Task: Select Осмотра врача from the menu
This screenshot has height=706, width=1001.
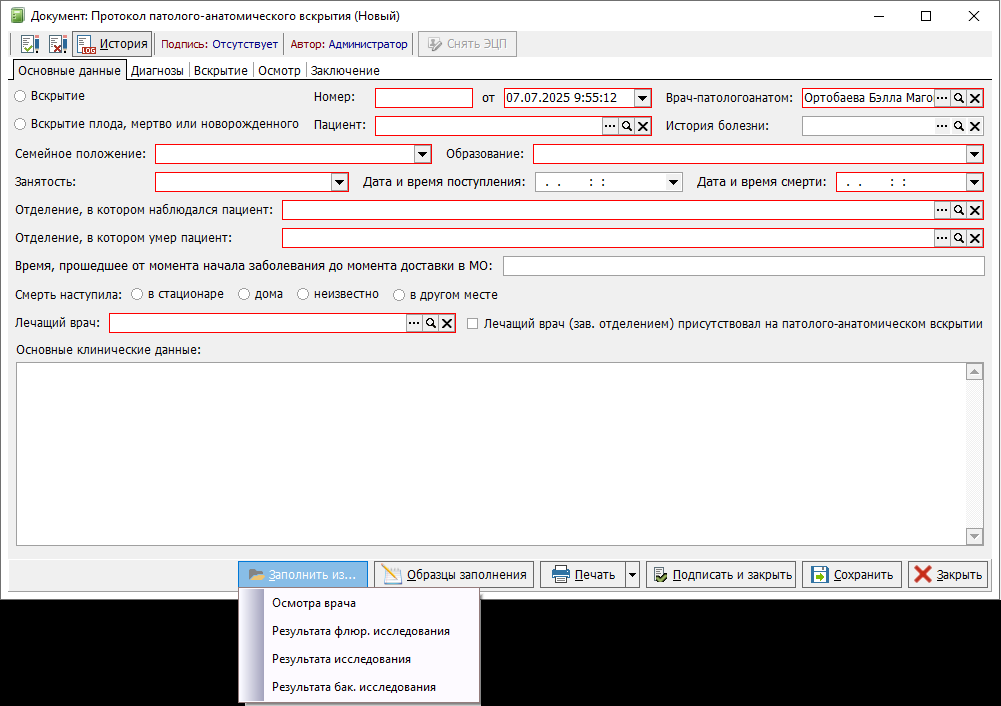Action: 359,603
